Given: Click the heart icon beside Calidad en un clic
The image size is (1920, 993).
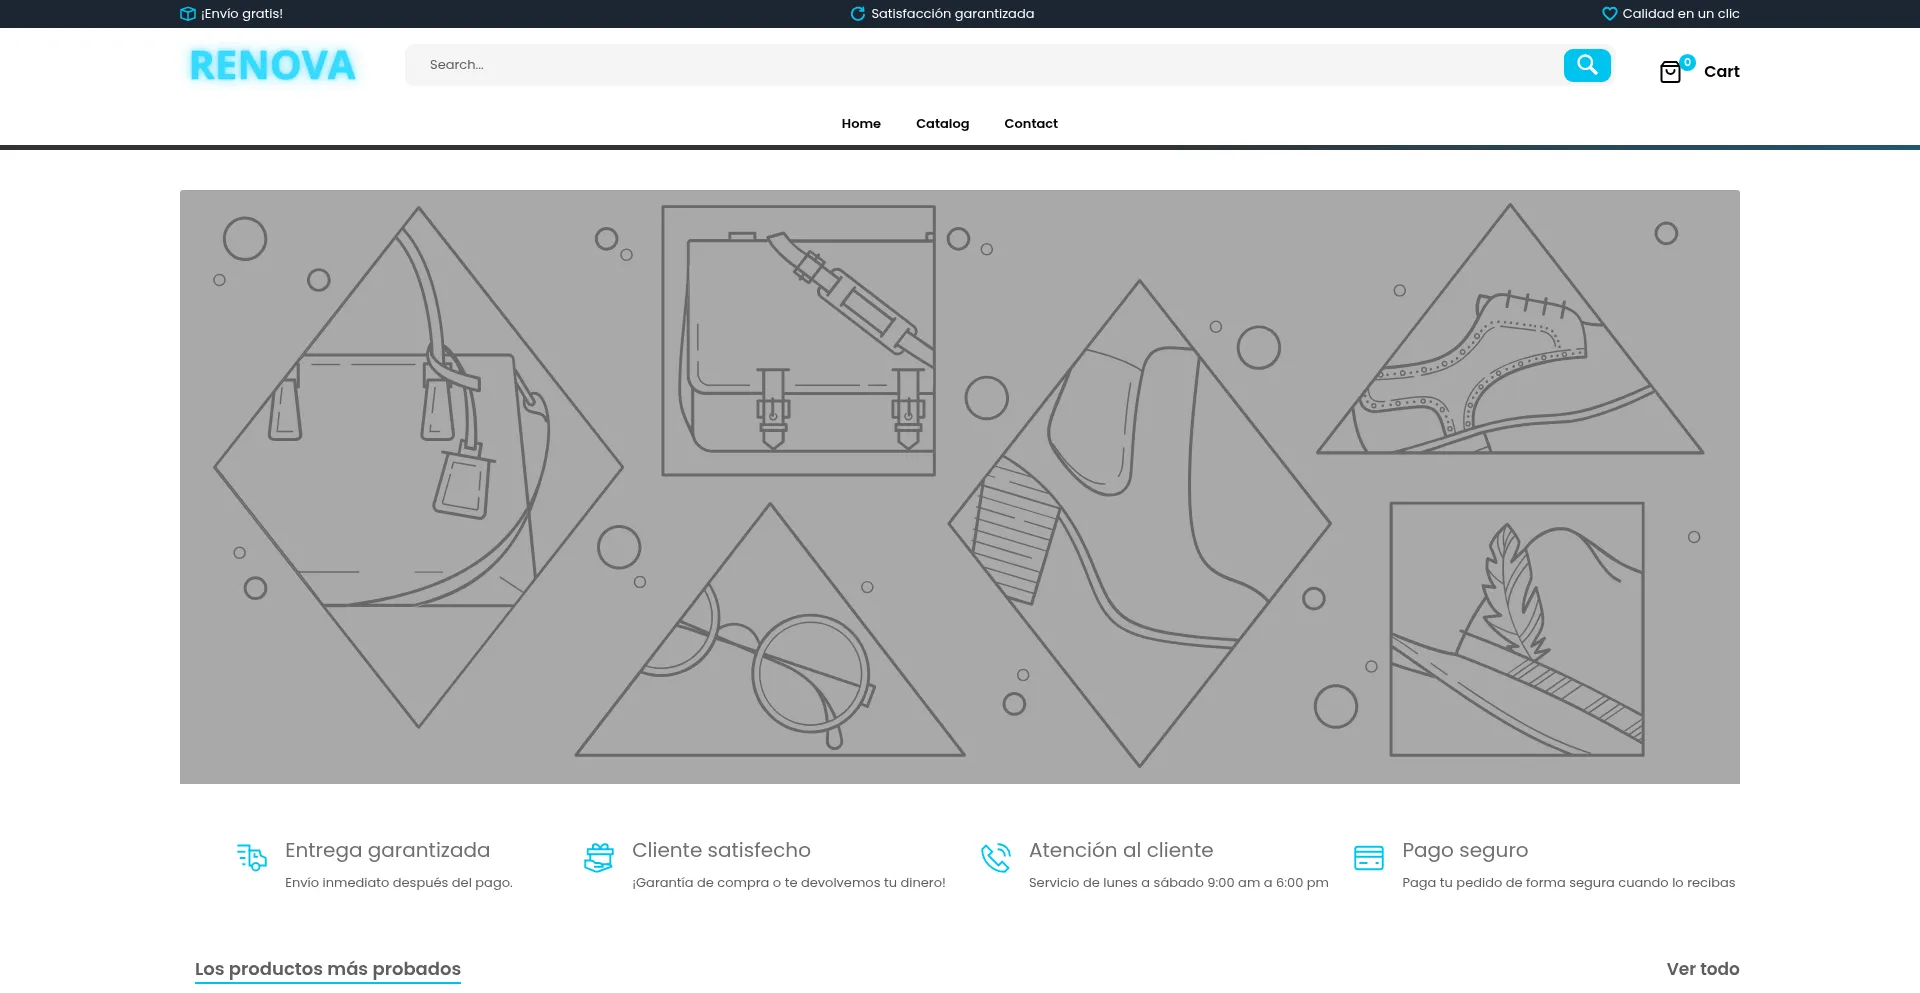Looking at the screenshot, I should pyautogui.click(x=1609, y=14).
